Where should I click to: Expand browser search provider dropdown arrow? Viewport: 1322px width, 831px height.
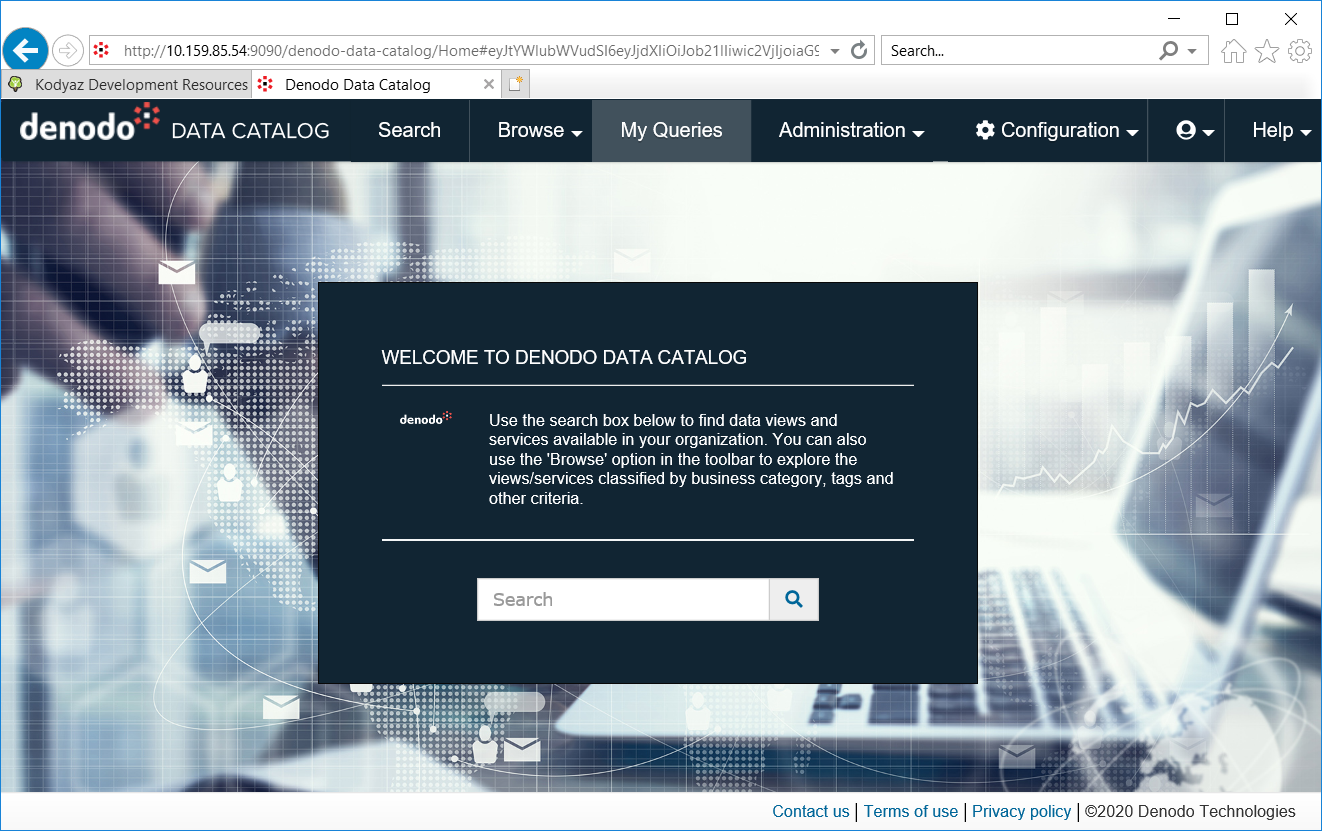click(x=1192, y=50)
